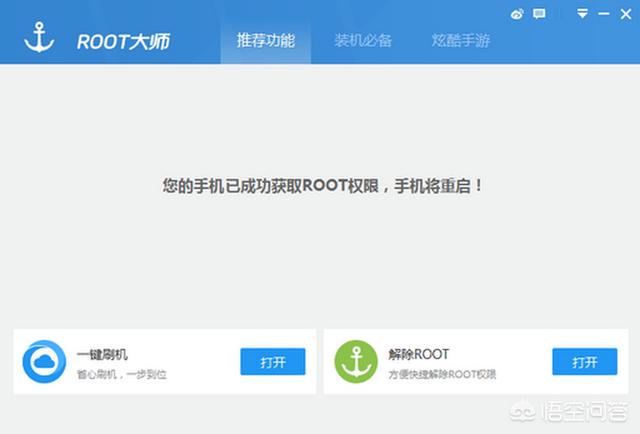This screenshot has width=640, height=434.
Task: Click the 省心刷机，一步到位 description
Action: click(122, 374)
